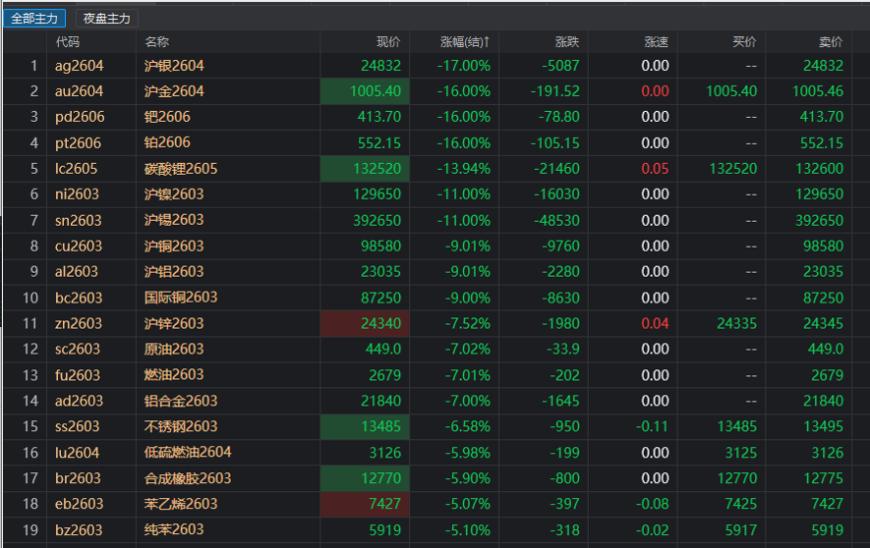The width and height of the screenshot is (870, 548).
Task: Select row number 10 for 国际铜2603
Action: click(x=30, y=298)
